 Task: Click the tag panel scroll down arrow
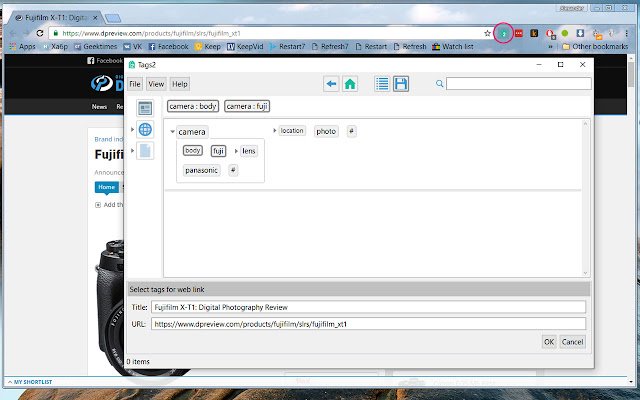coord(585,273)
